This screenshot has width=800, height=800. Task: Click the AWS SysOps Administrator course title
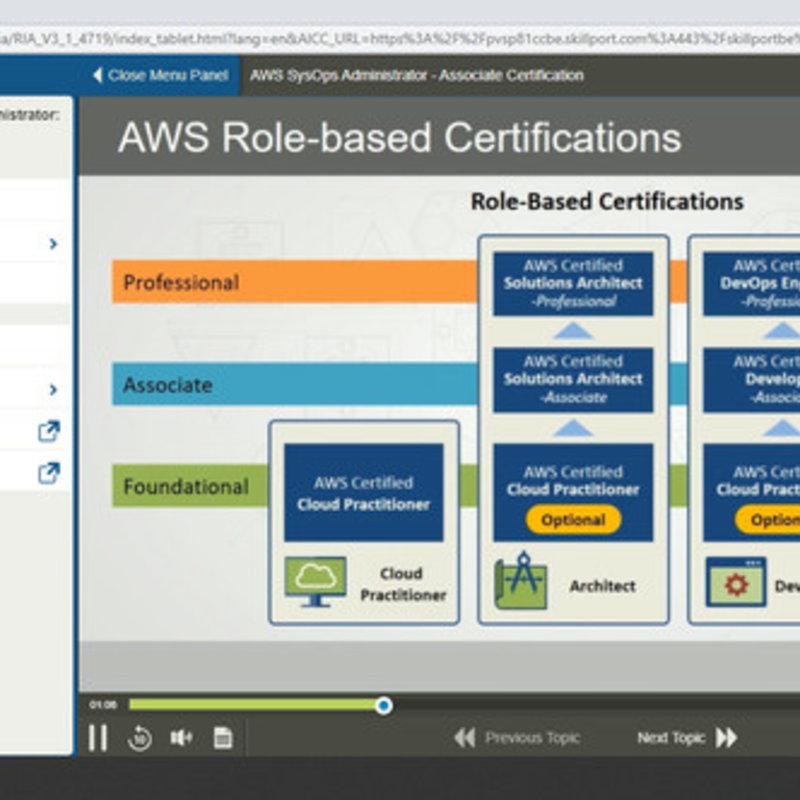pyautogui.click(x=417, y=76)
